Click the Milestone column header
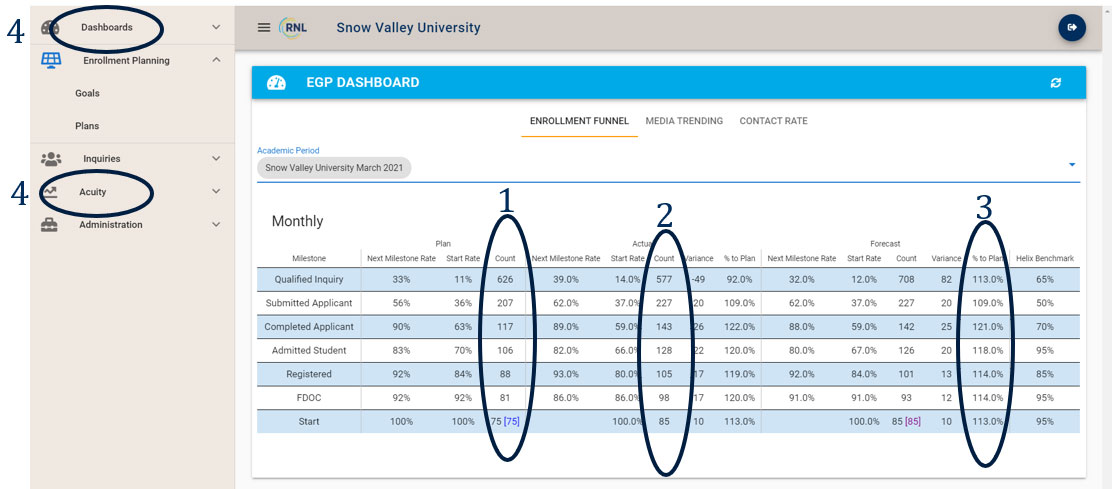 [x=309, y=259]
